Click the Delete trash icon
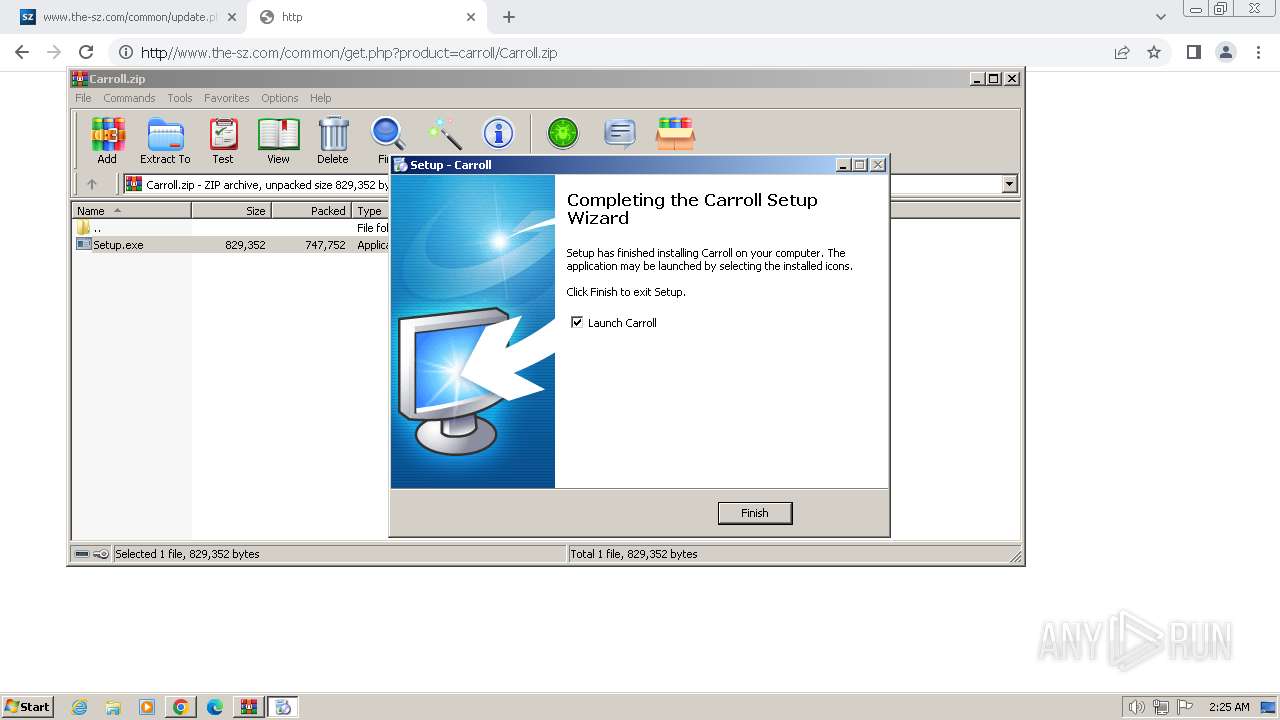This screenshot has height=720, width=1280. [x=333, y=140]
